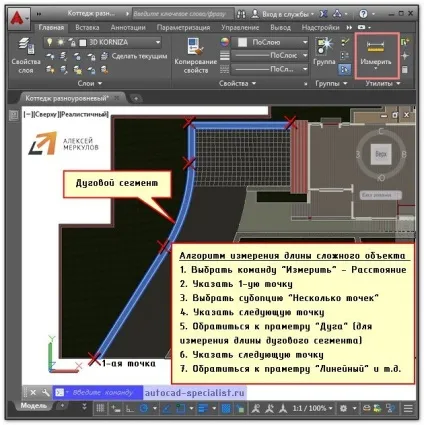Click the Верх face of ViewCube
The width and height of the screenshot is (424, 425).
coord(381,154)
